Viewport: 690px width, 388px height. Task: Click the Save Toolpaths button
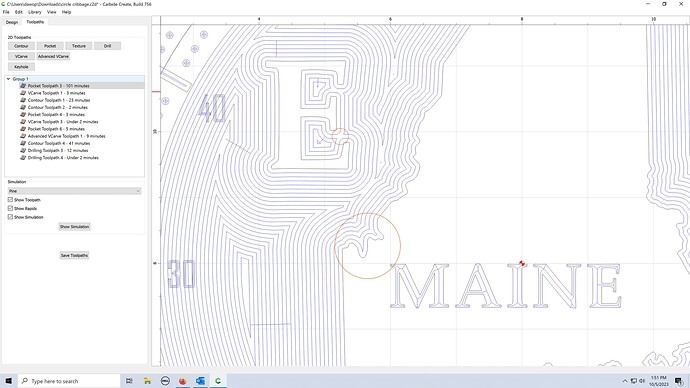tap(74, 255)
